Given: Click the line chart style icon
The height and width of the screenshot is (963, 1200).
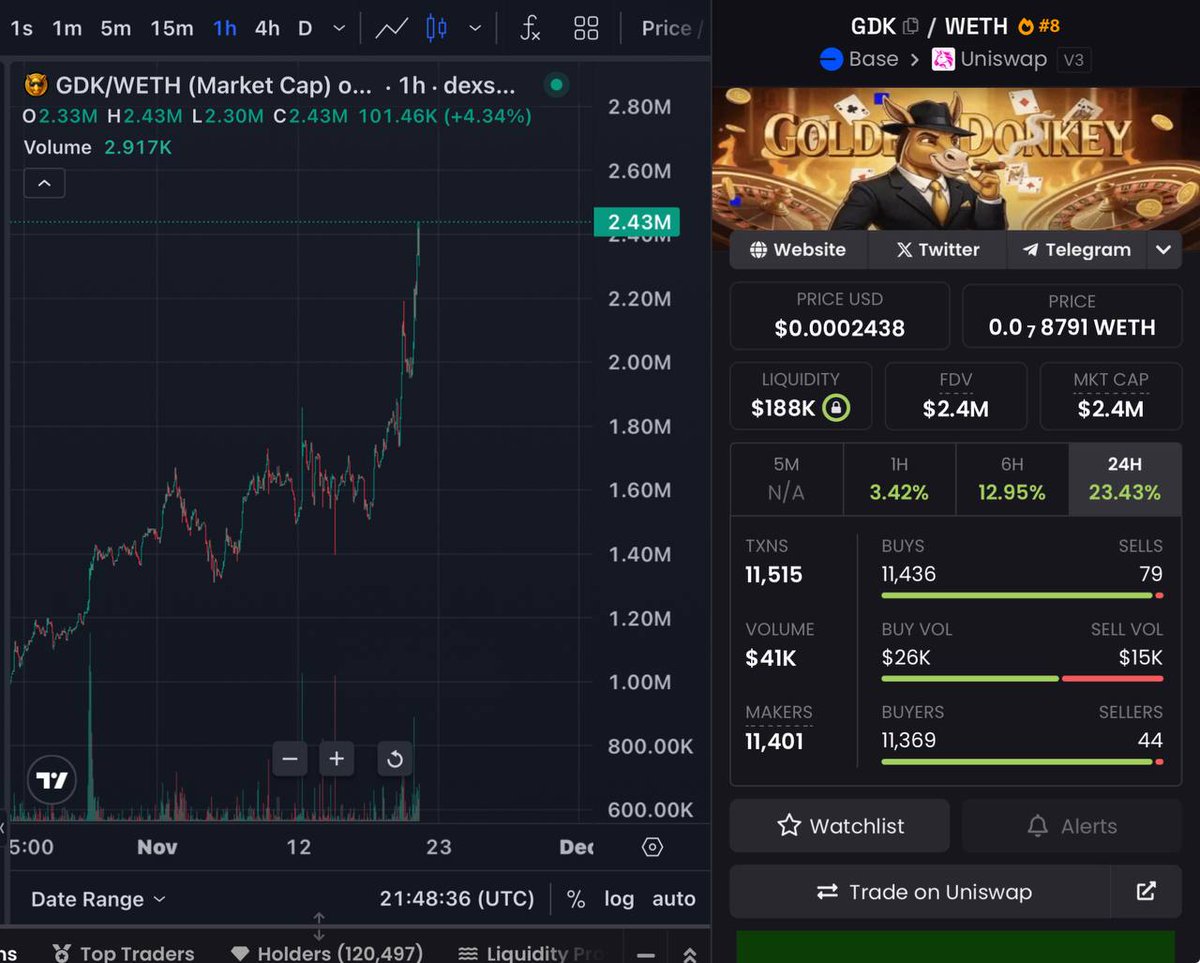Looking at the screenshot, I should point(391,28).
